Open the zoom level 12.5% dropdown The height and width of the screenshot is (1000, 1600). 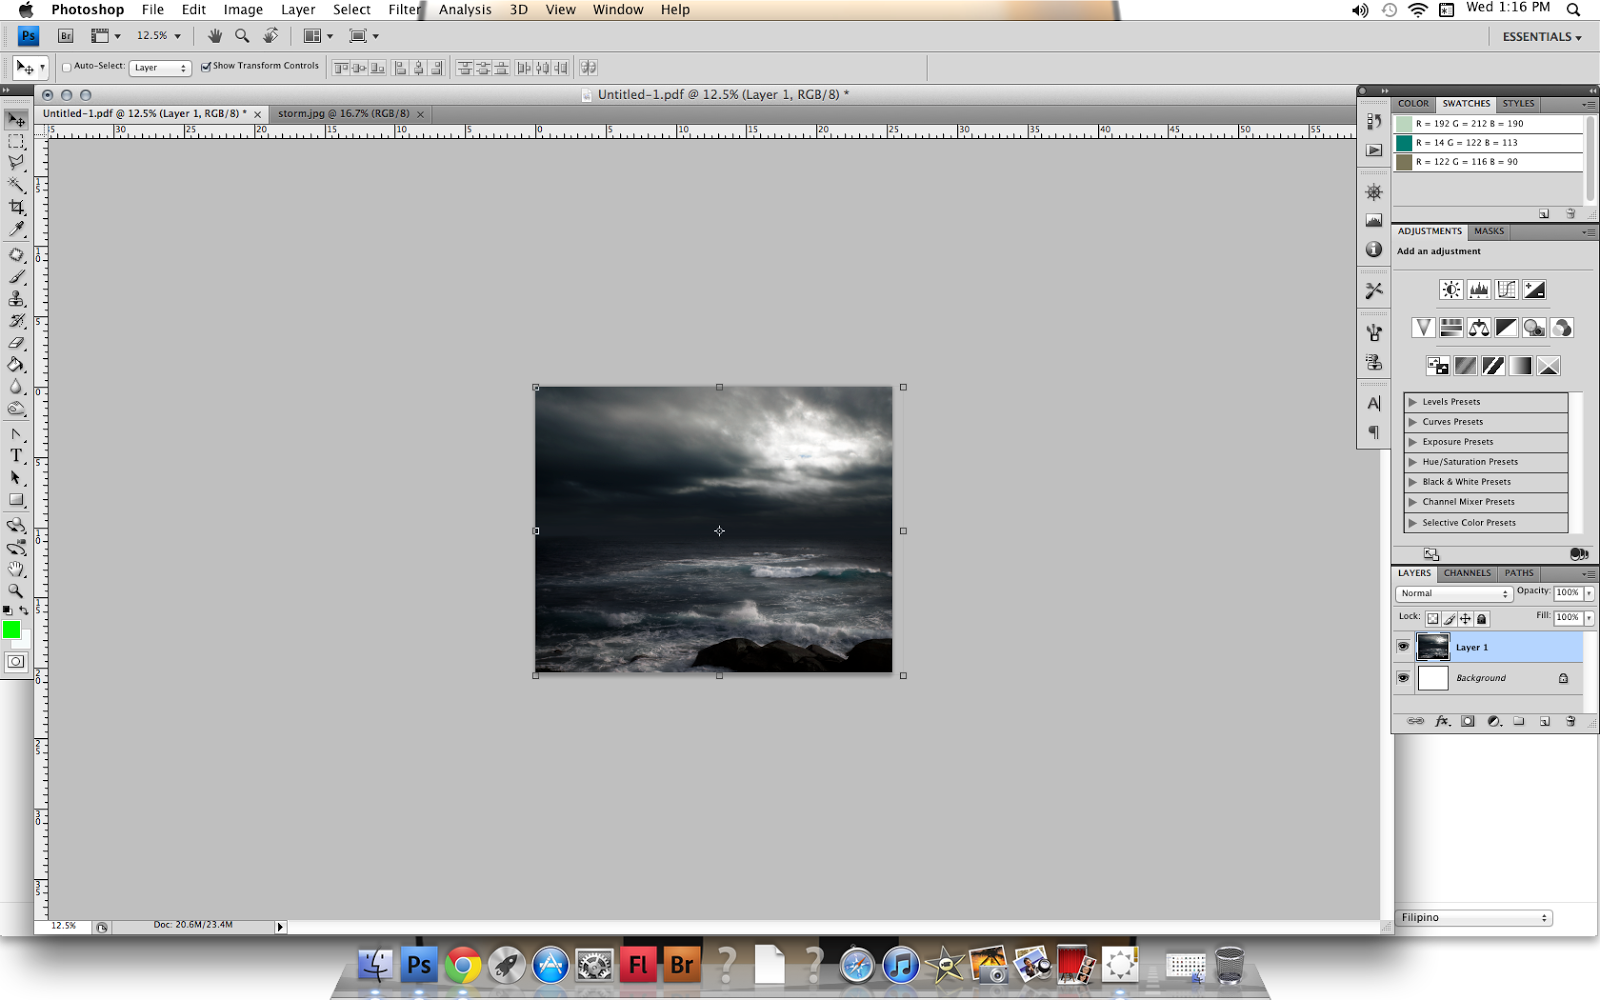coord(178,36)
